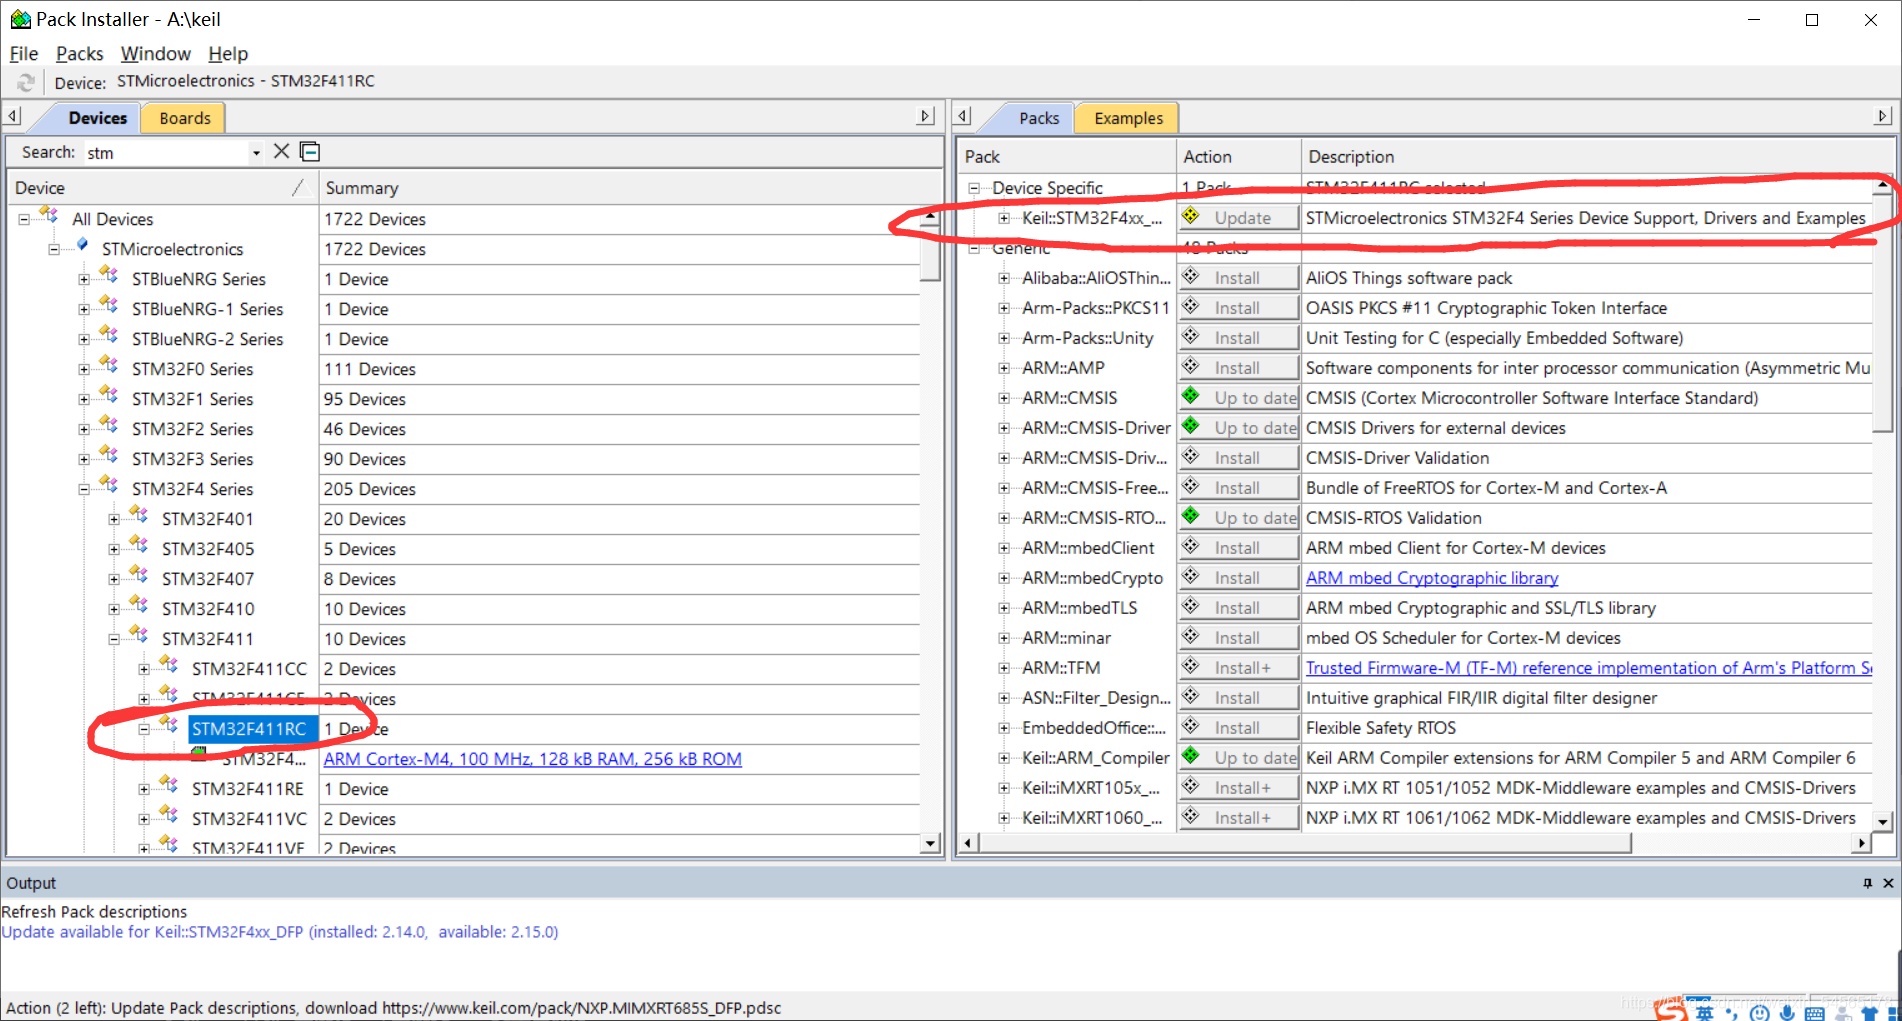1902x1021 pixels.
Task: Sort by the Device column header
Action: pos(162,188)
